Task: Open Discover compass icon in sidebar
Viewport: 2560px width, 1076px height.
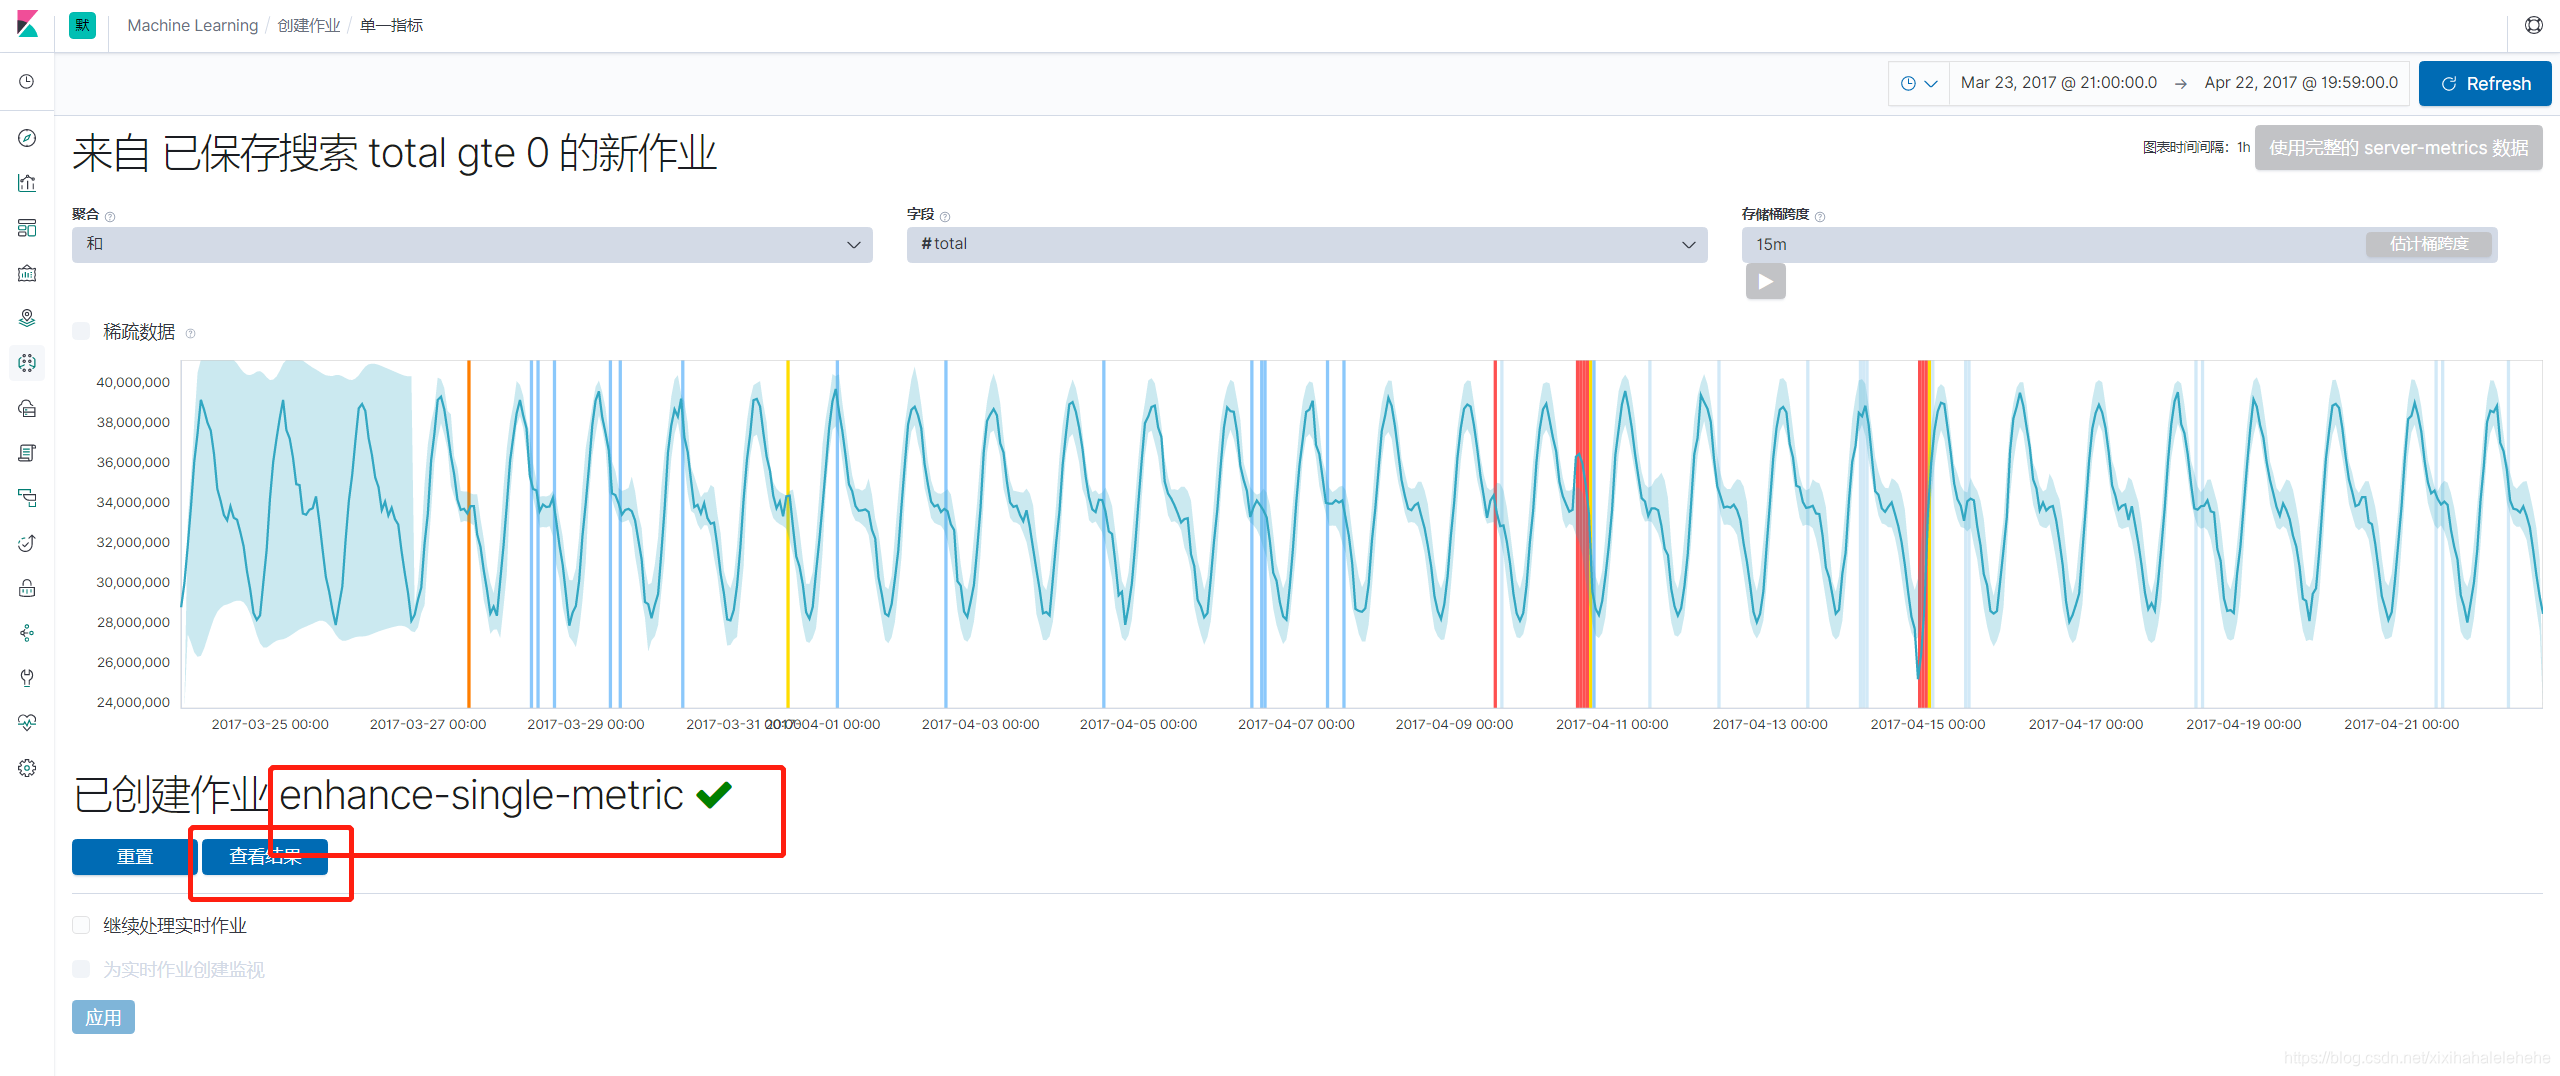Action: (x=27, y=138)
